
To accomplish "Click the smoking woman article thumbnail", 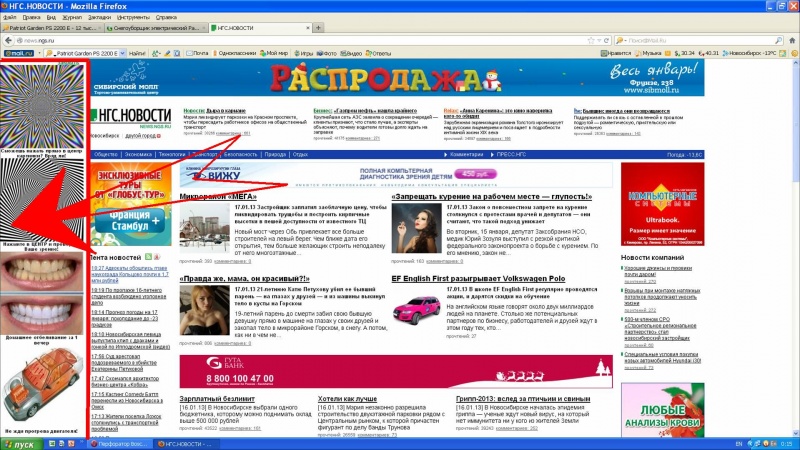I will 416,228.
